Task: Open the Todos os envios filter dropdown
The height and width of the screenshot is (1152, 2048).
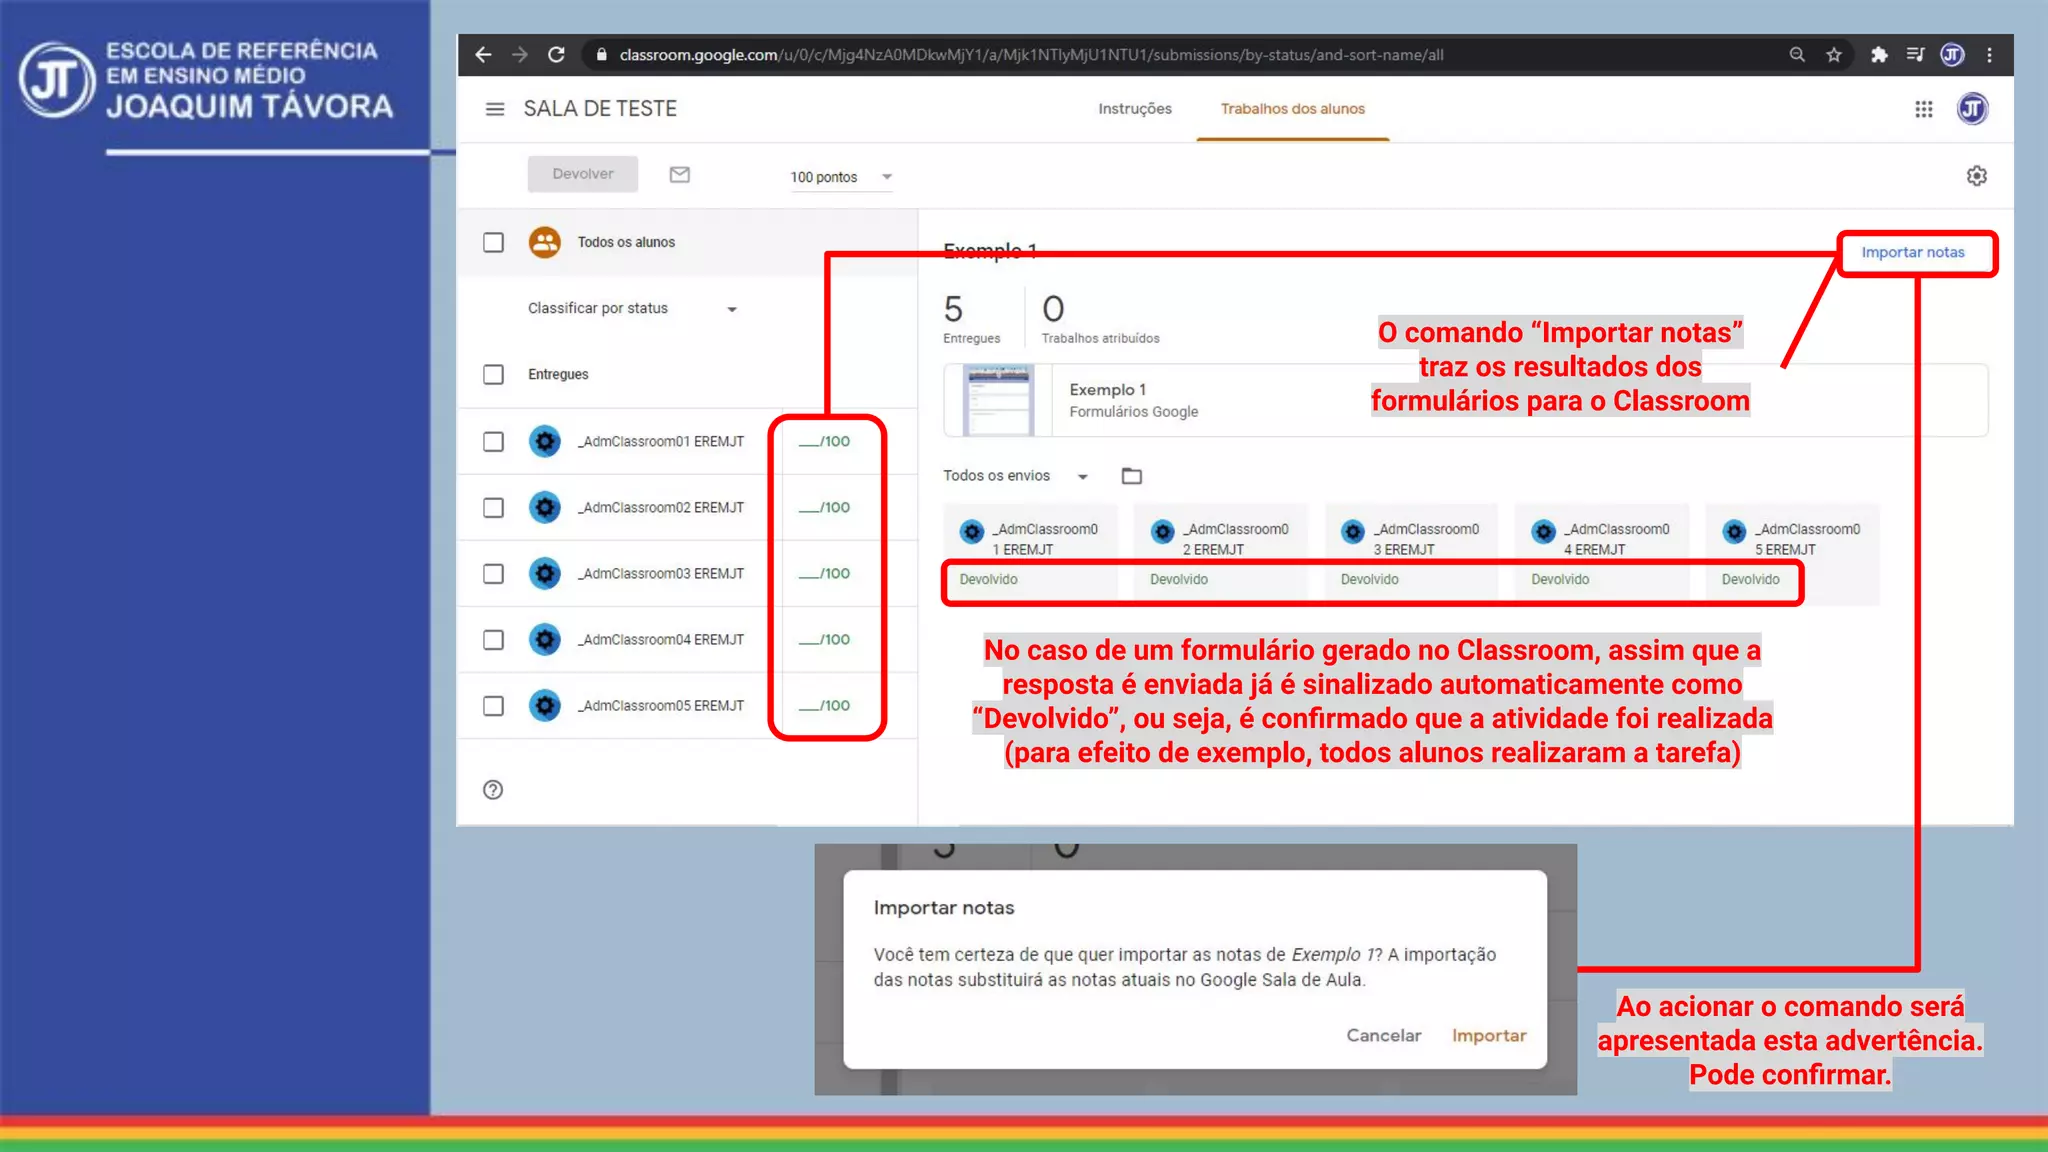Action: [1015, 476]
